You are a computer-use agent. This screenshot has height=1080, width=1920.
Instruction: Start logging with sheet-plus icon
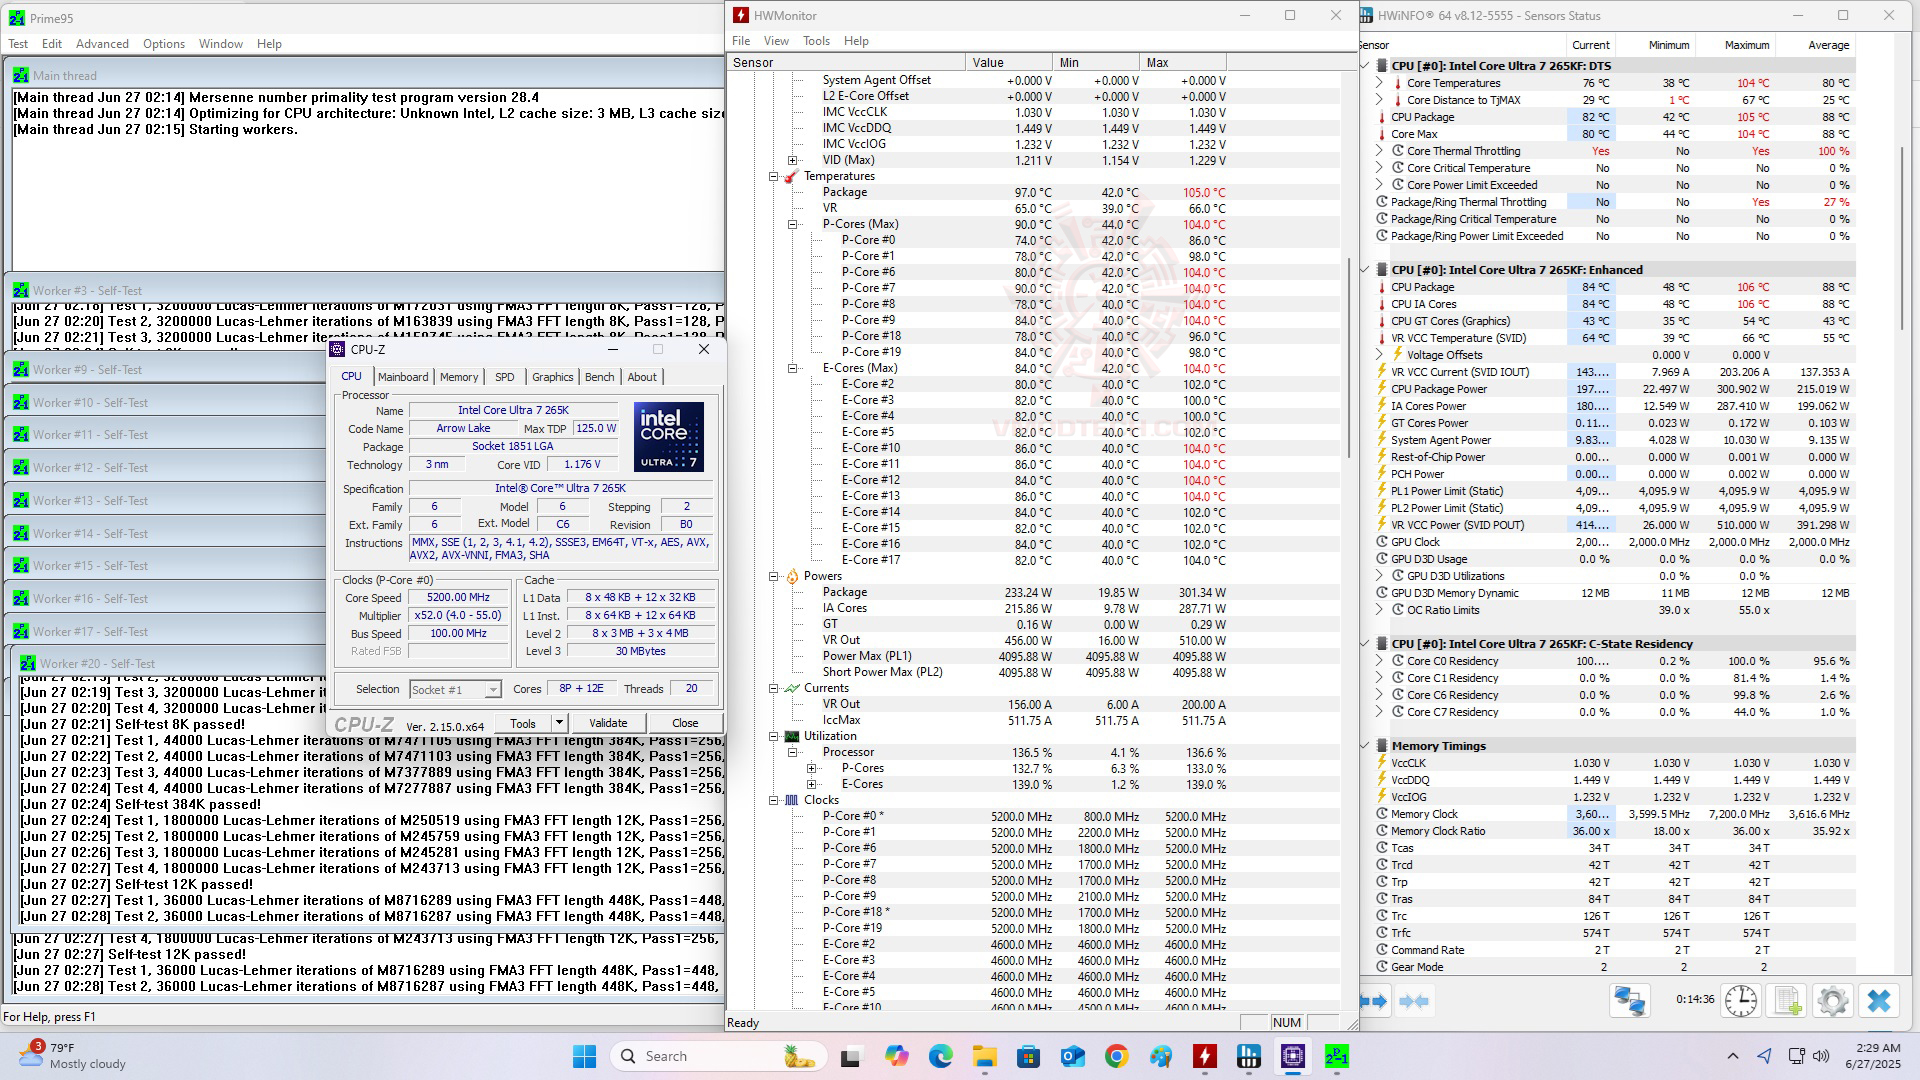click(x=1787, y=1001)
